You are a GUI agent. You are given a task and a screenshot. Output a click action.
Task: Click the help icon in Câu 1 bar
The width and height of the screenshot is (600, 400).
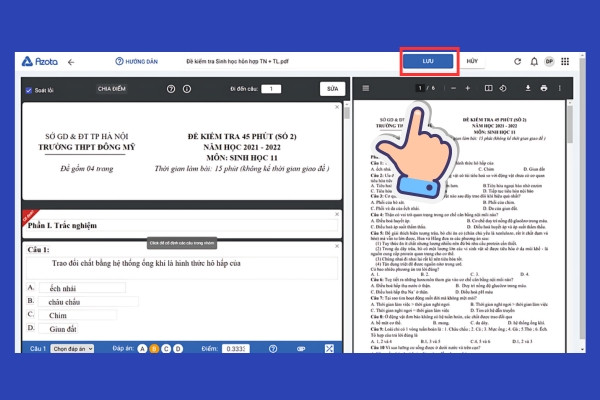coord(273,349)
